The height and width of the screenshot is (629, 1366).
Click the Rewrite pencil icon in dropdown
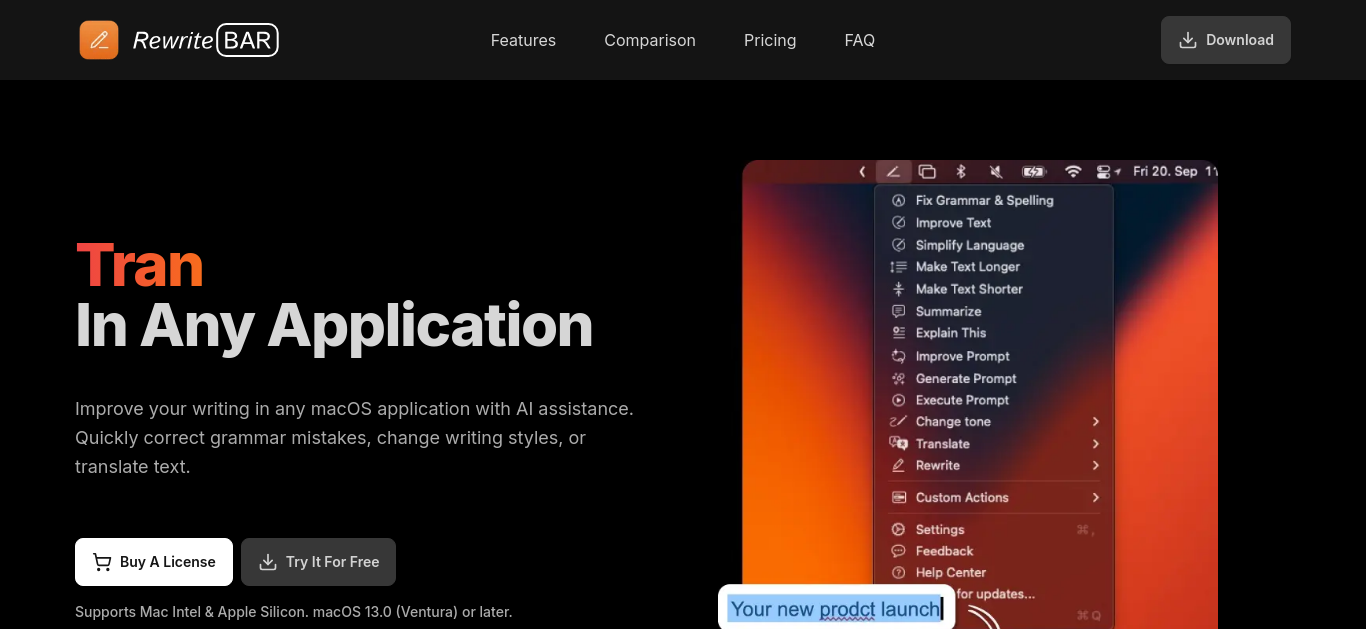(x=898, y=465)
